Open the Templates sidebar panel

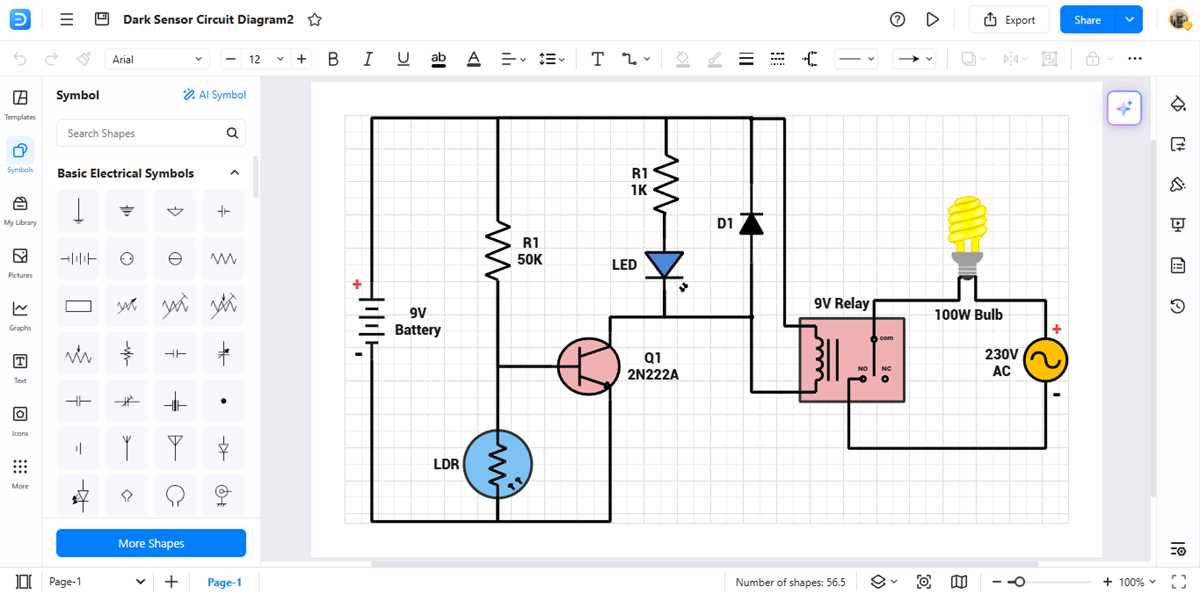(x=20, y=104)
